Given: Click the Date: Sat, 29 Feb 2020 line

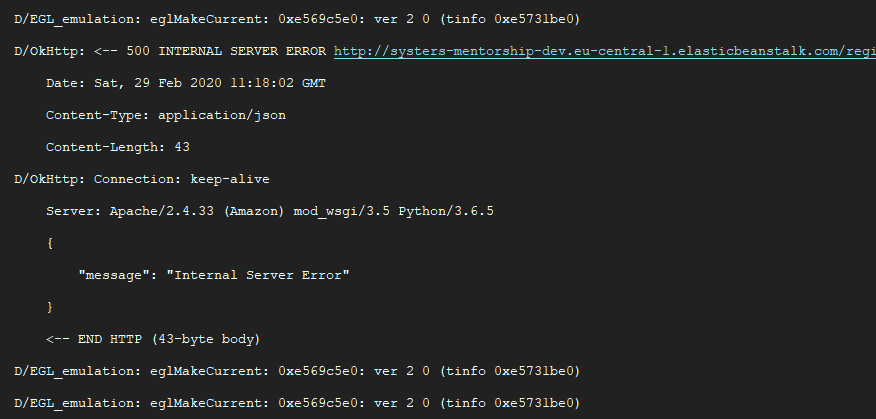Looking at the screenshot, I should pos(185,83).
